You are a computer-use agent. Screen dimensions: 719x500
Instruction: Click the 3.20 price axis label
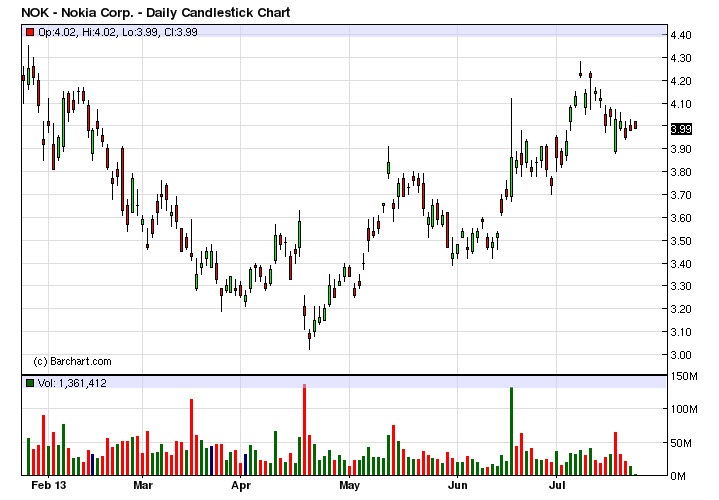point(680,309)
